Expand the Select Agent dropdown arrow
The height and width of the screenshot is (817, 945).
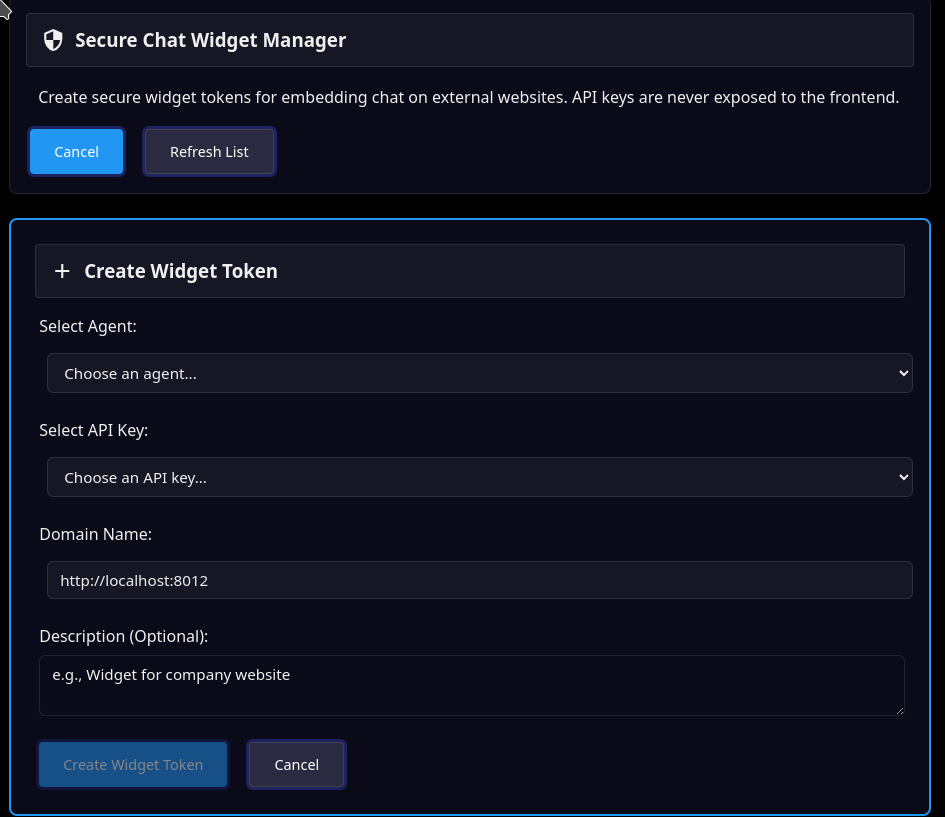903,373
